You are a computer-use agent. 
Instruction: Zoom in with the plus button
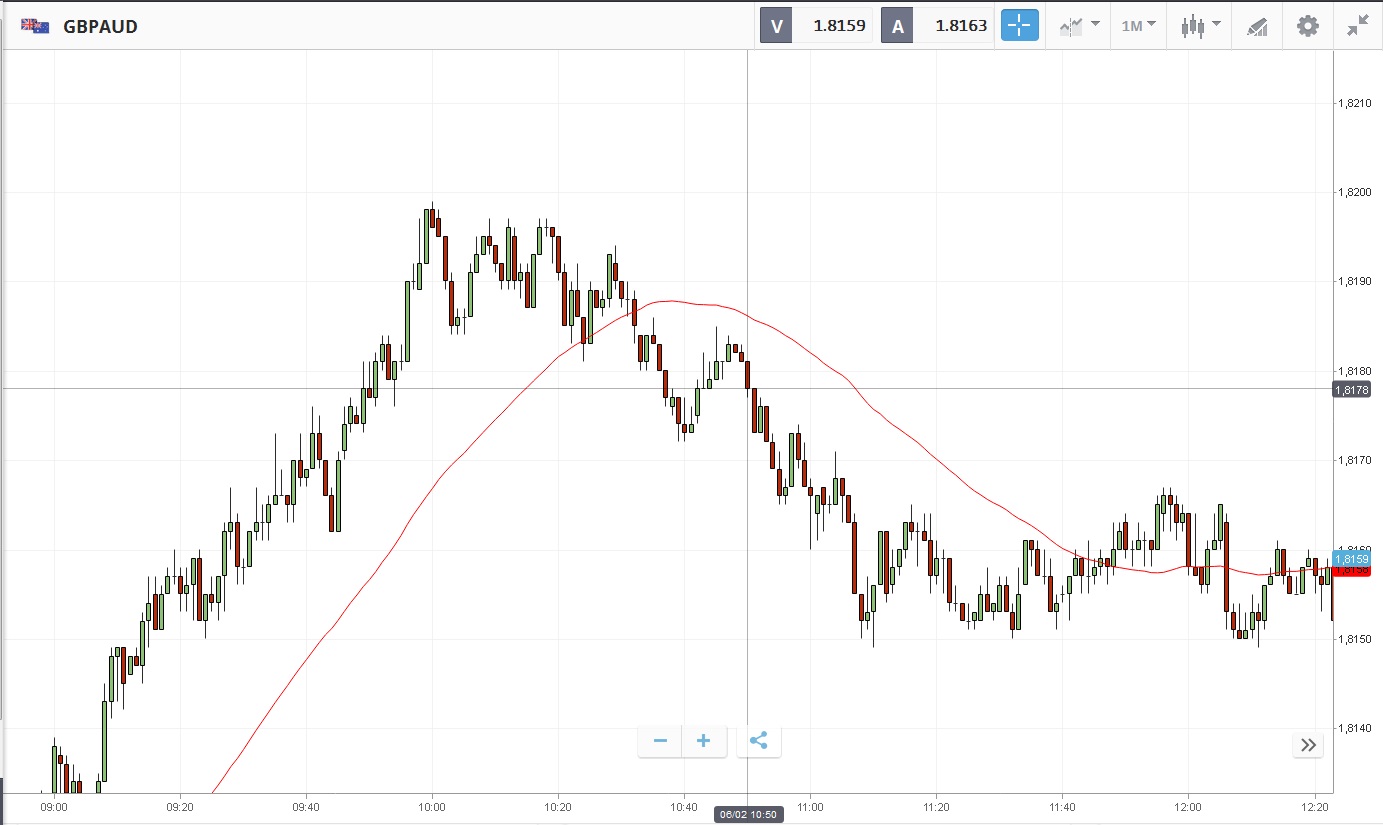[703, 741]
